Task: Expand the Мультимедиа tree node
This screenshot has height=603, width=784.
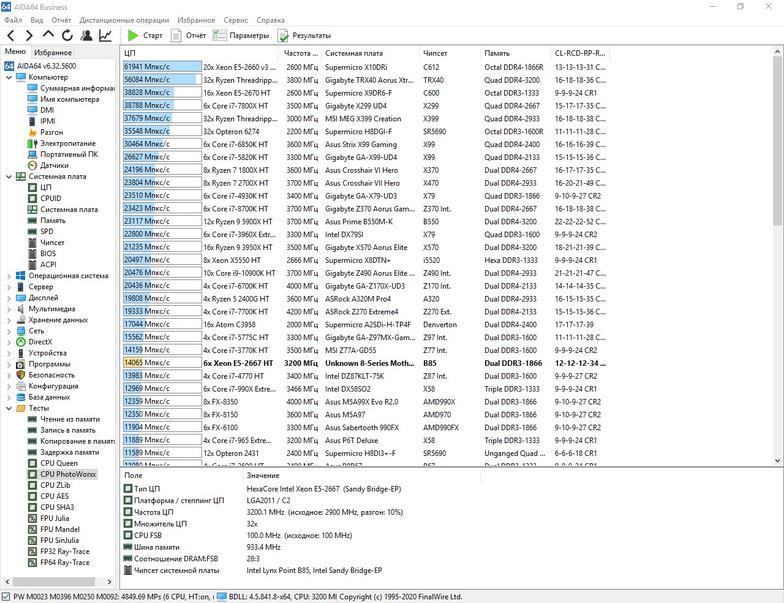Action: coord(8,309)
